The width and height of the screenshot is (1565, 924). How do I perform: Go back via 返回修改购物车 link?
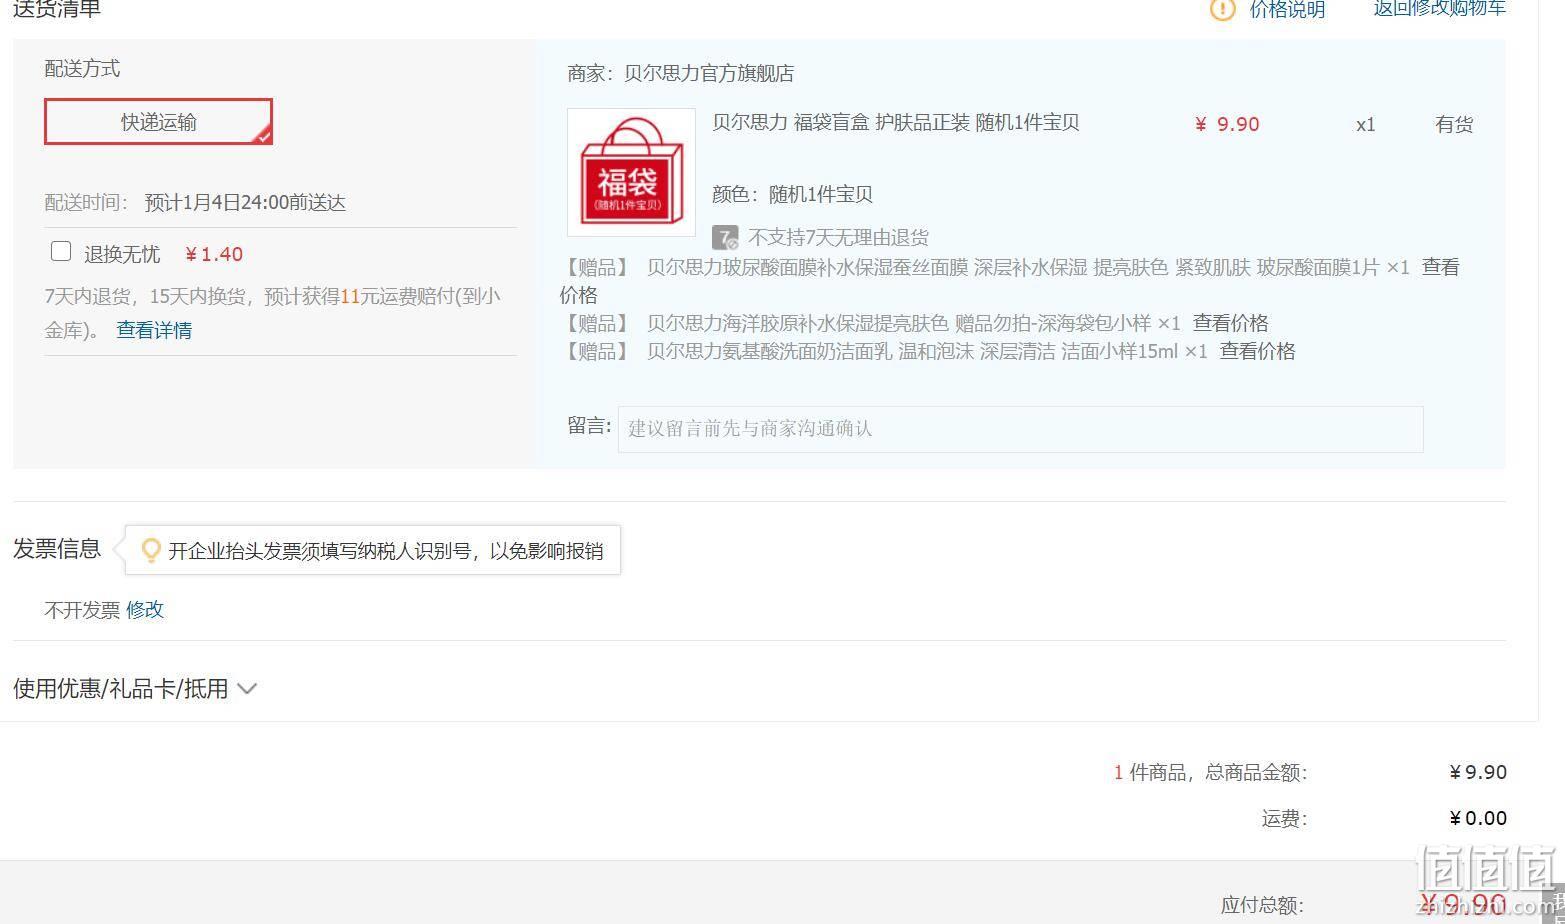click(1439, 8)
